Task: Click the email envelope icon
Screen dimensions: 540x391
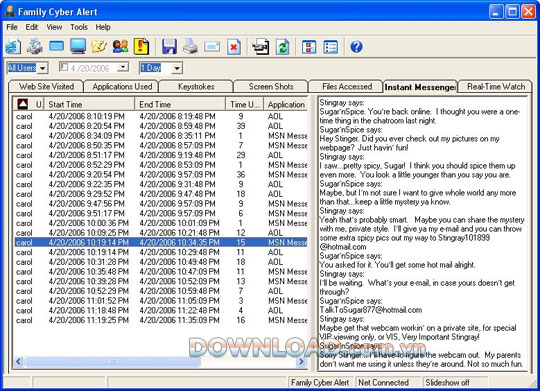Action: coord(212,47)
